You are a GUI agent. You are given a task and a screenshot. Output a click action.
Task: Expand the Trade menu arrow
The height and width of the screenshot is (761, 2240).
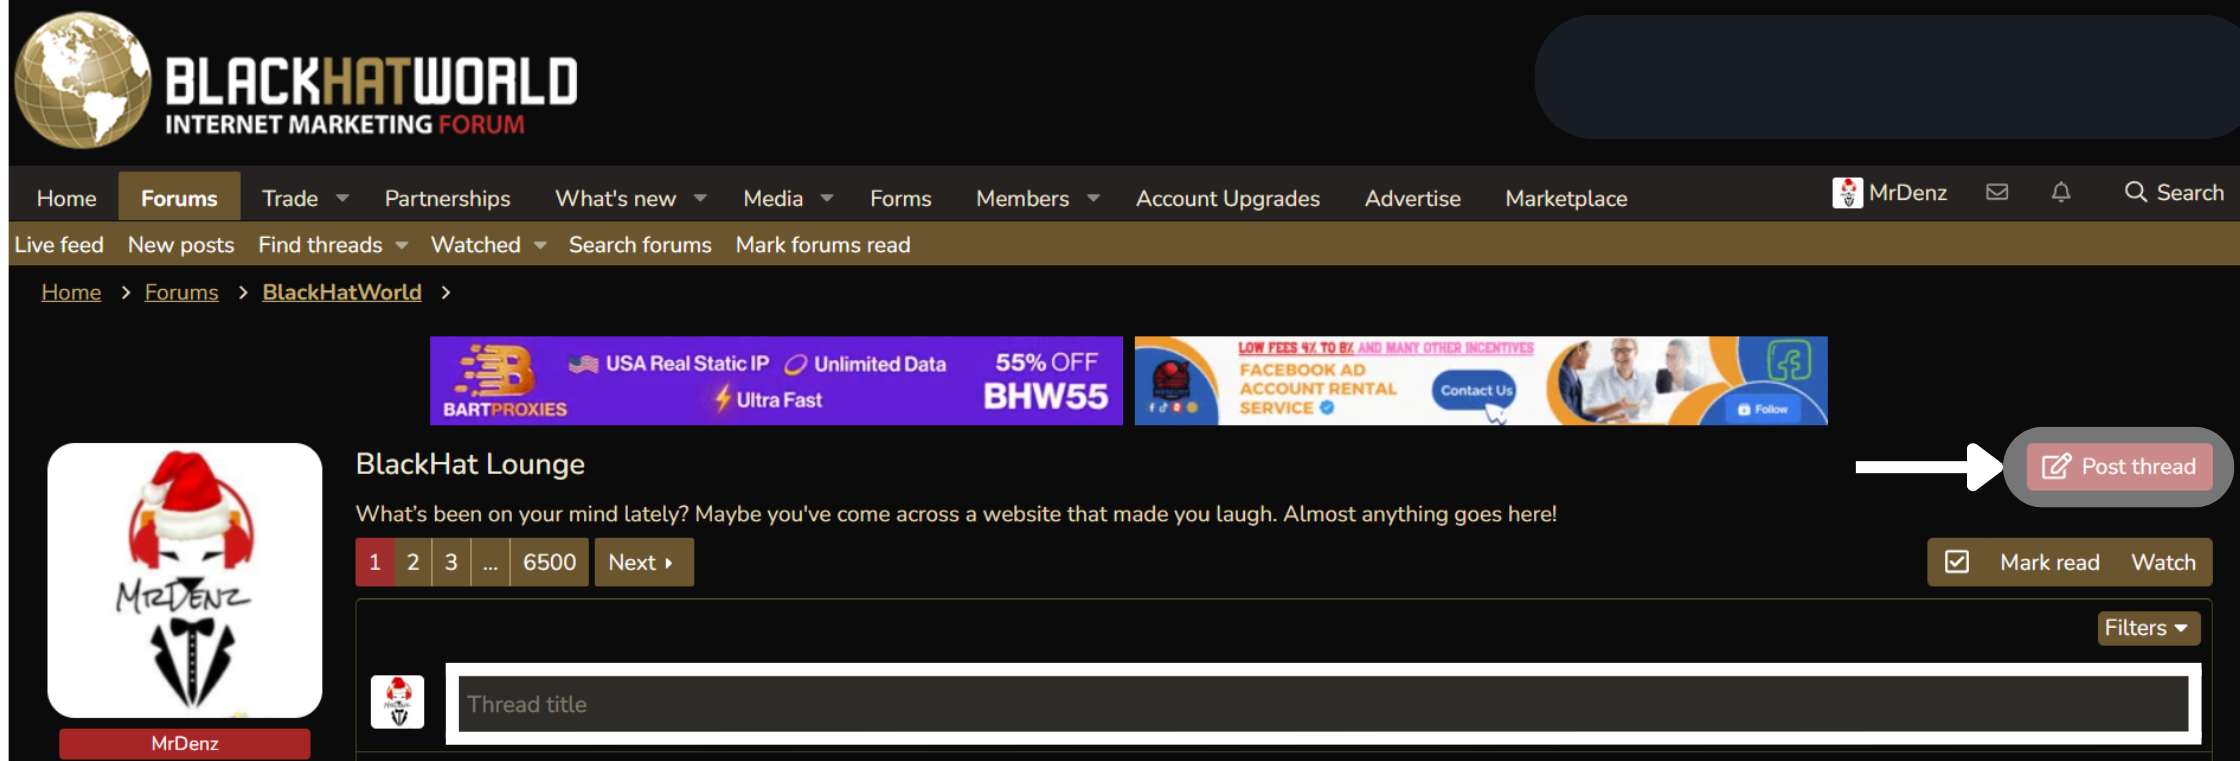pos(342,198)
